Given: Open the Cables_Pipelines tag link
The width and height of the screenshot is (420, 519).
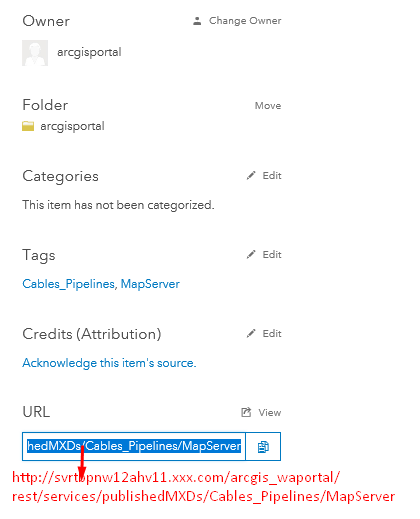Looking at the screenshot, I should tap(68, 284).
